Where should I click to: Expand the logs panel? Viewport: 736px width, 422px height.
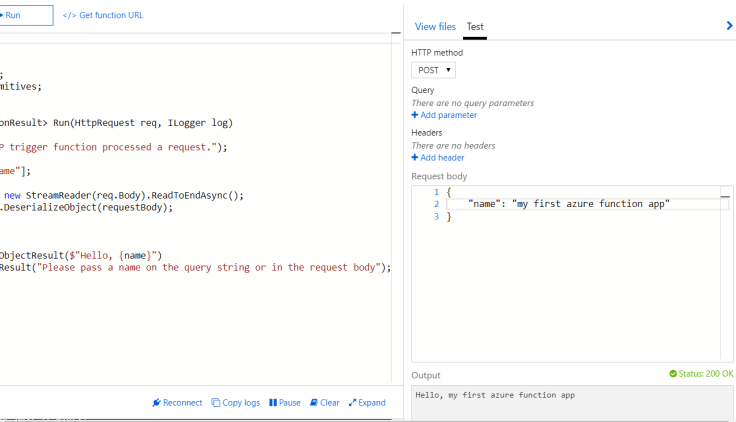pyautogui.click(x=367, y=403)
